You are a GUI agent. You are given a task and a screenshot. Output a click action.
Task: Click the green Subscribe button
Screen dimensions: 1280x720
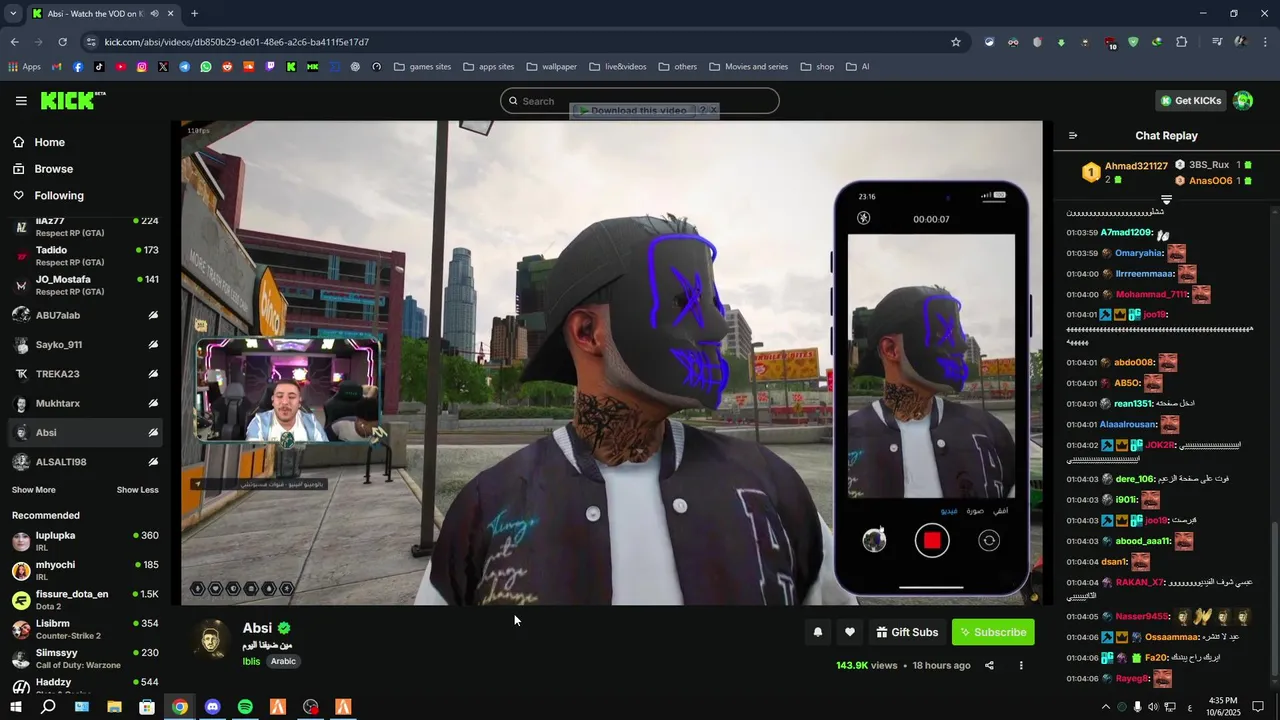(x=993, y=632)
